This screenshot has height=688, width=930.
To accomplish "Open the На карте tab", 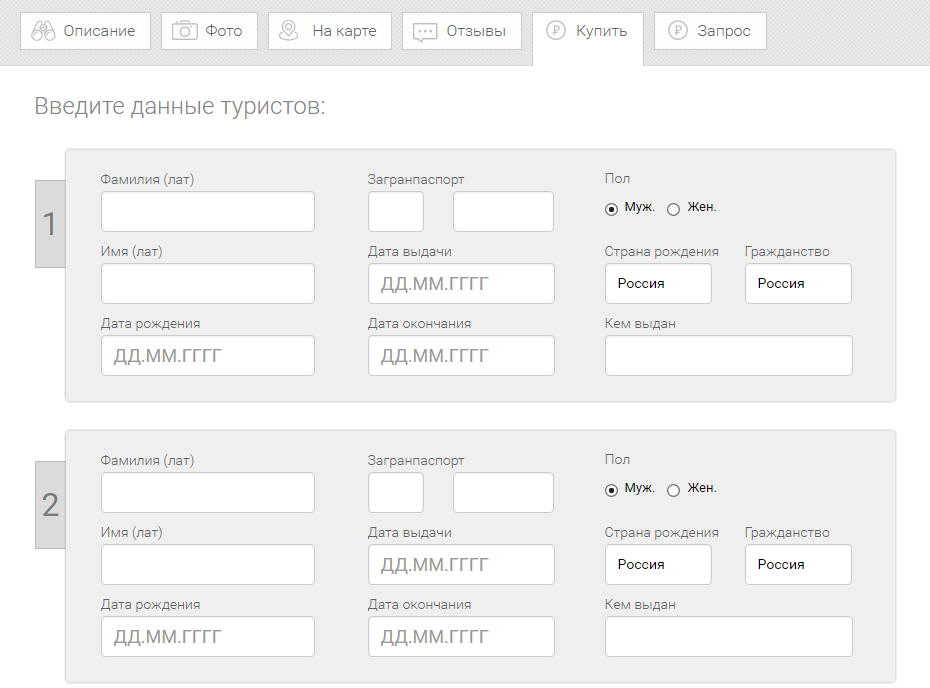I will pos(330,31).
